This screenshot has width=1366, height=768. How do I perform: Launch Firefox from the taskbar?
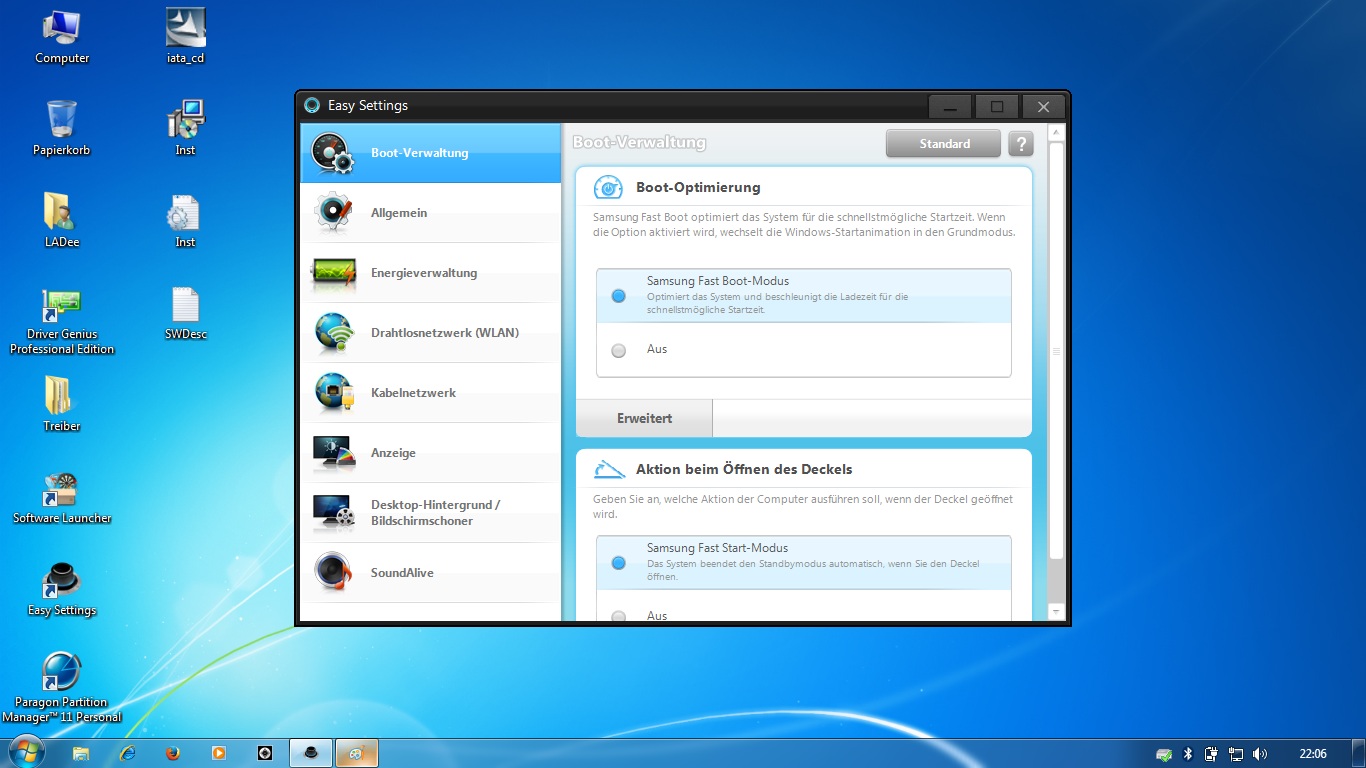[x=173, y=753]
